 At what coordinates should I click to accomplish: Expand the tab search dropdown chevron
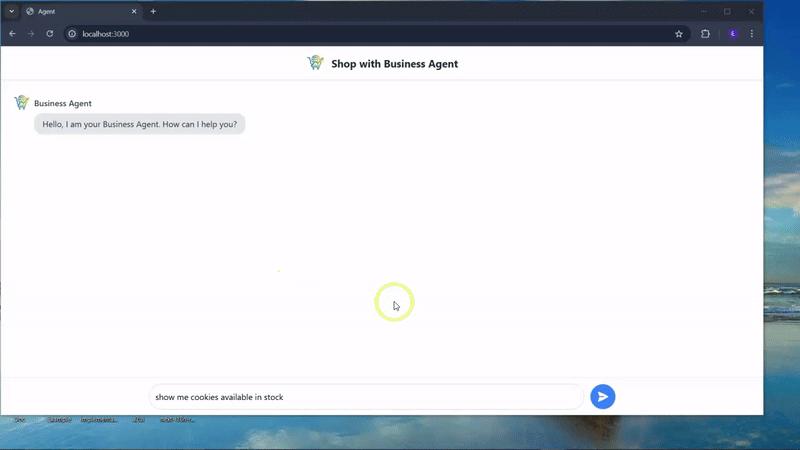[x=11, y=11]
